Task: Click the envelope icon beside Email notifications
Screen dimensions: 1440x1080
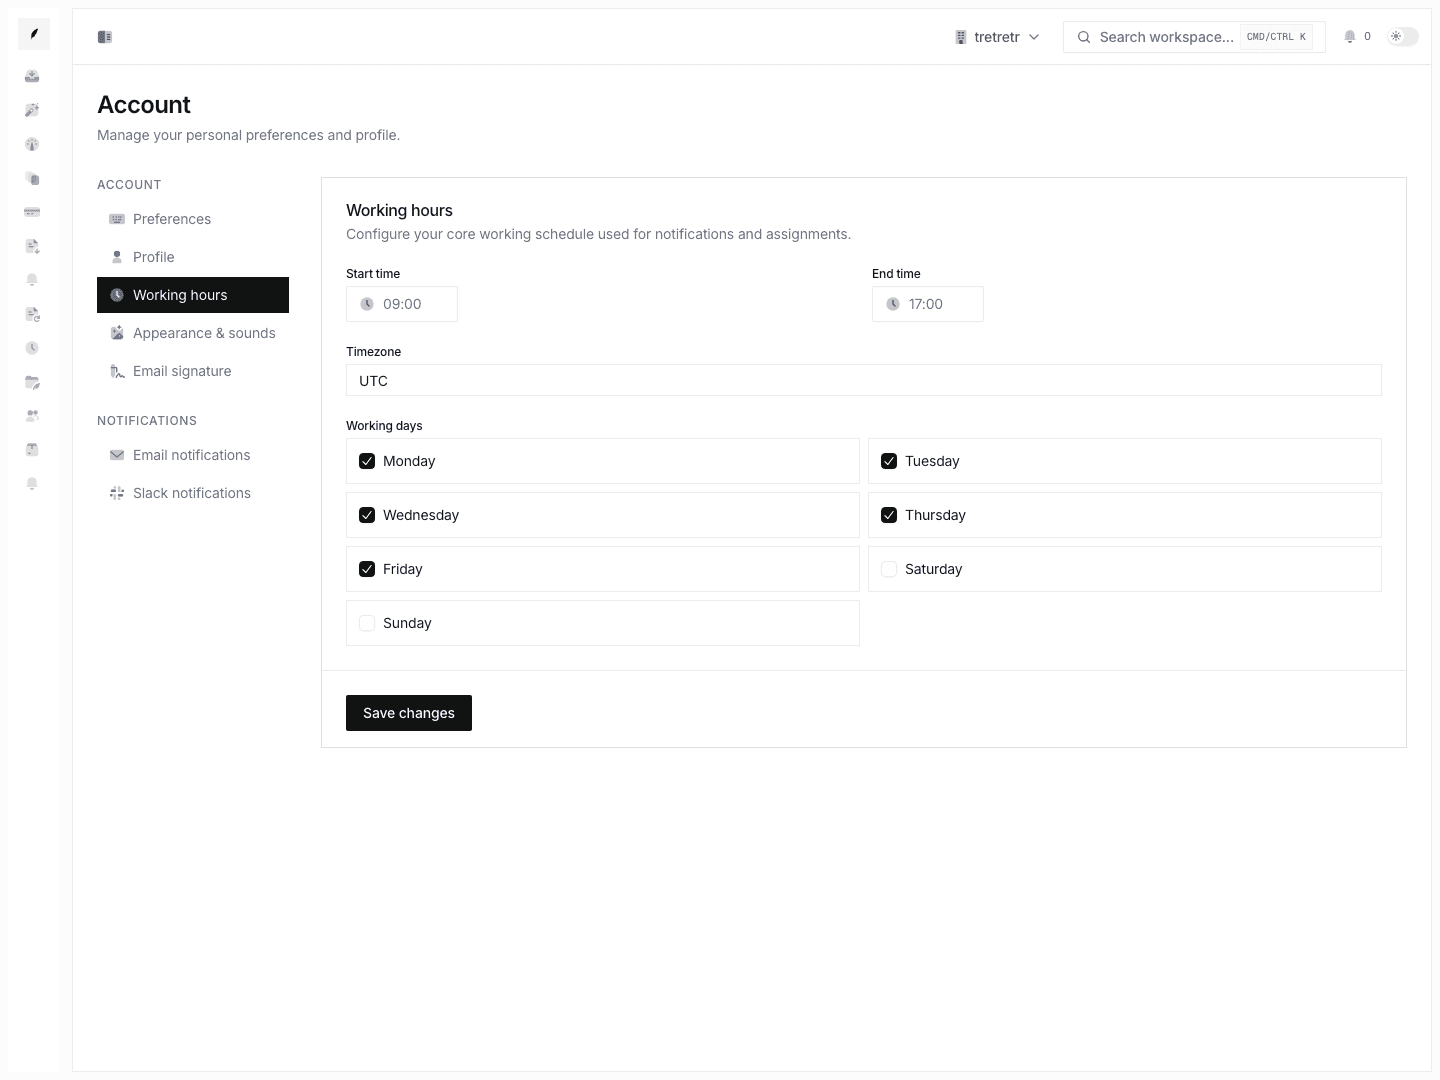Action: coord(117,455)
